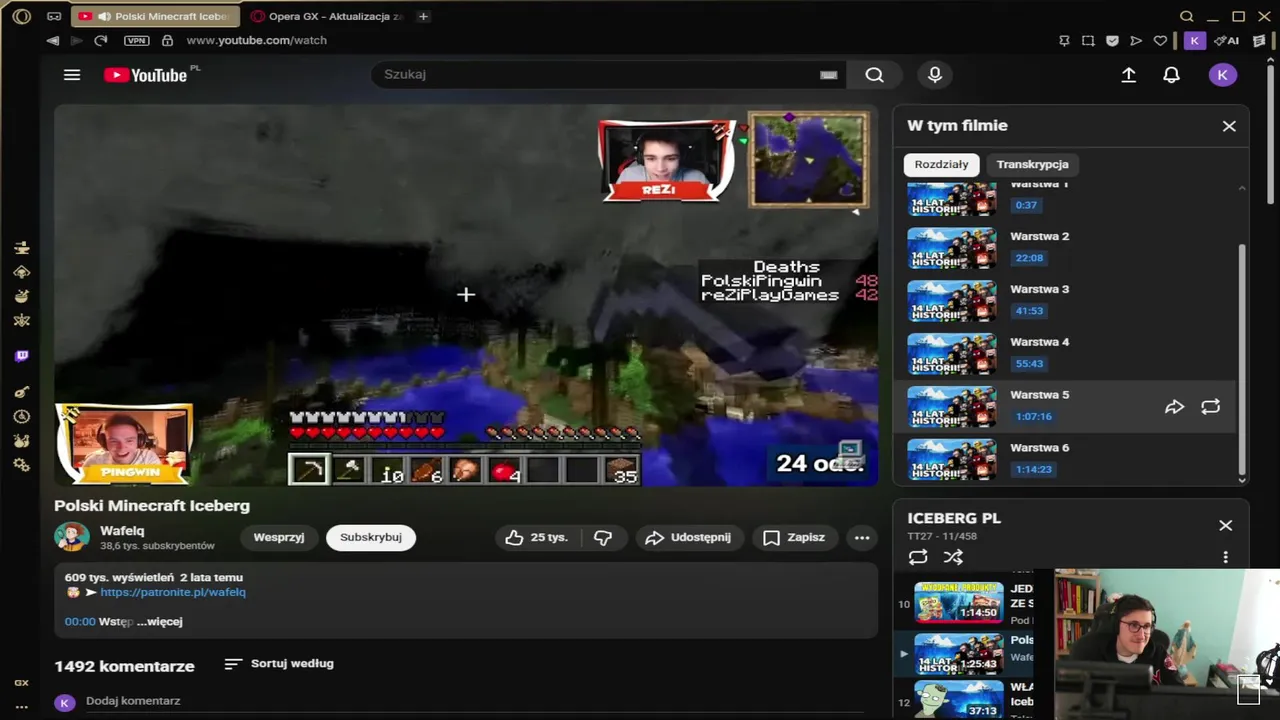Click the 1:07:16 timestamp of Warstwa 5

[1033, 417]
